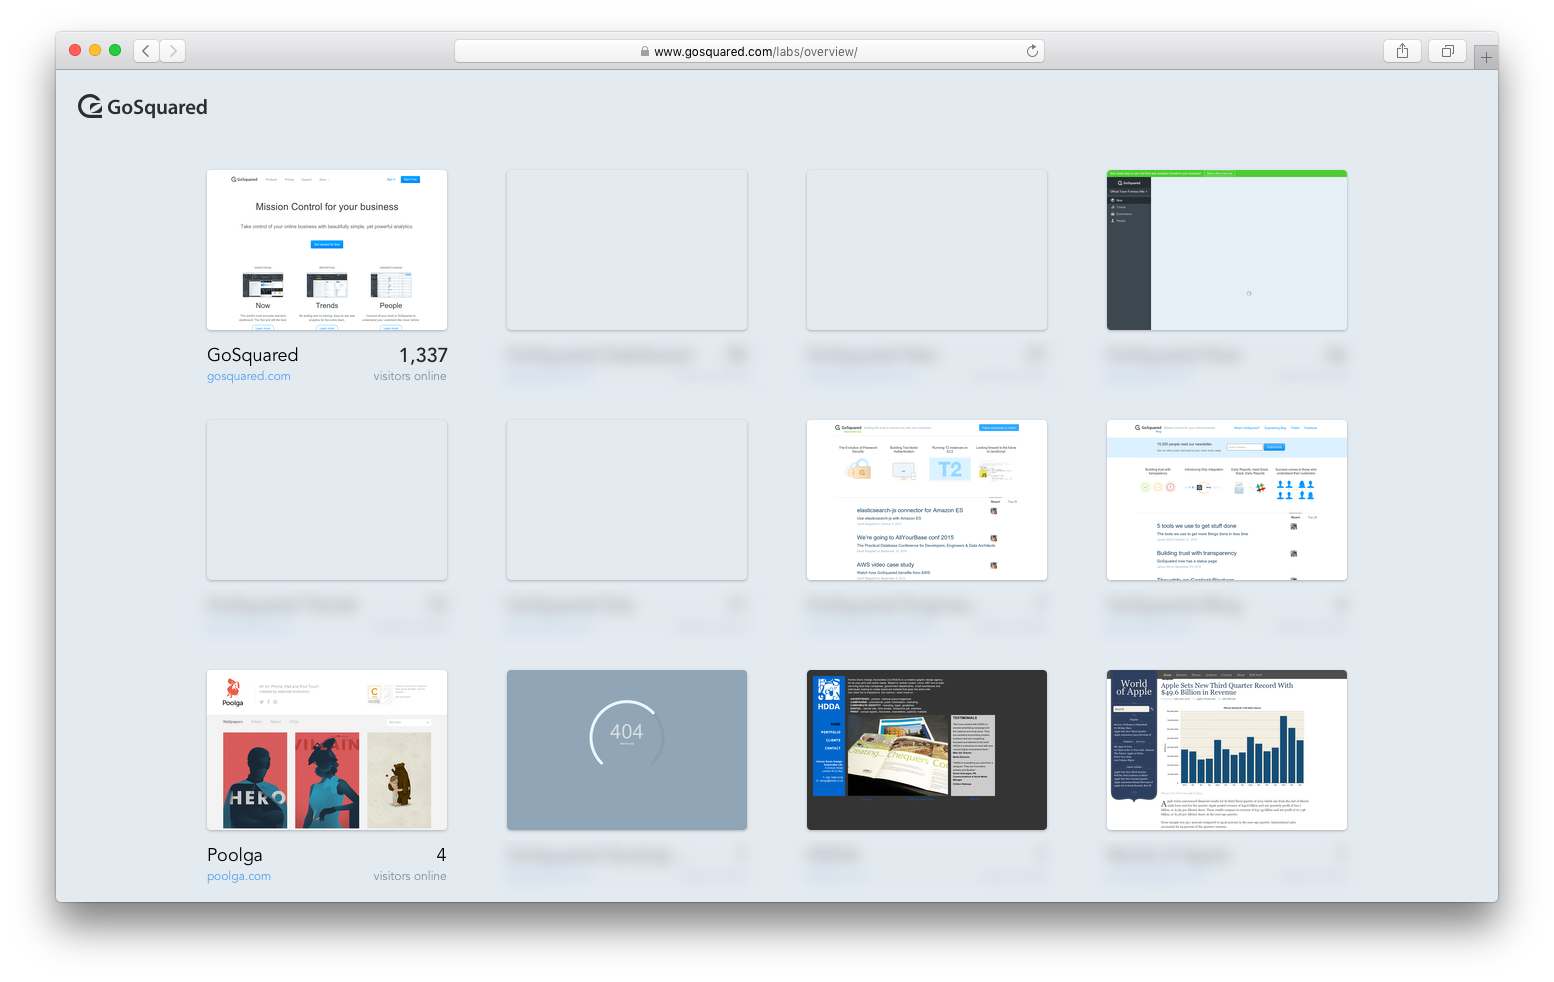
Task: Open the gosquared.com link
Action: pyautogui.click(x=249, y=376)
